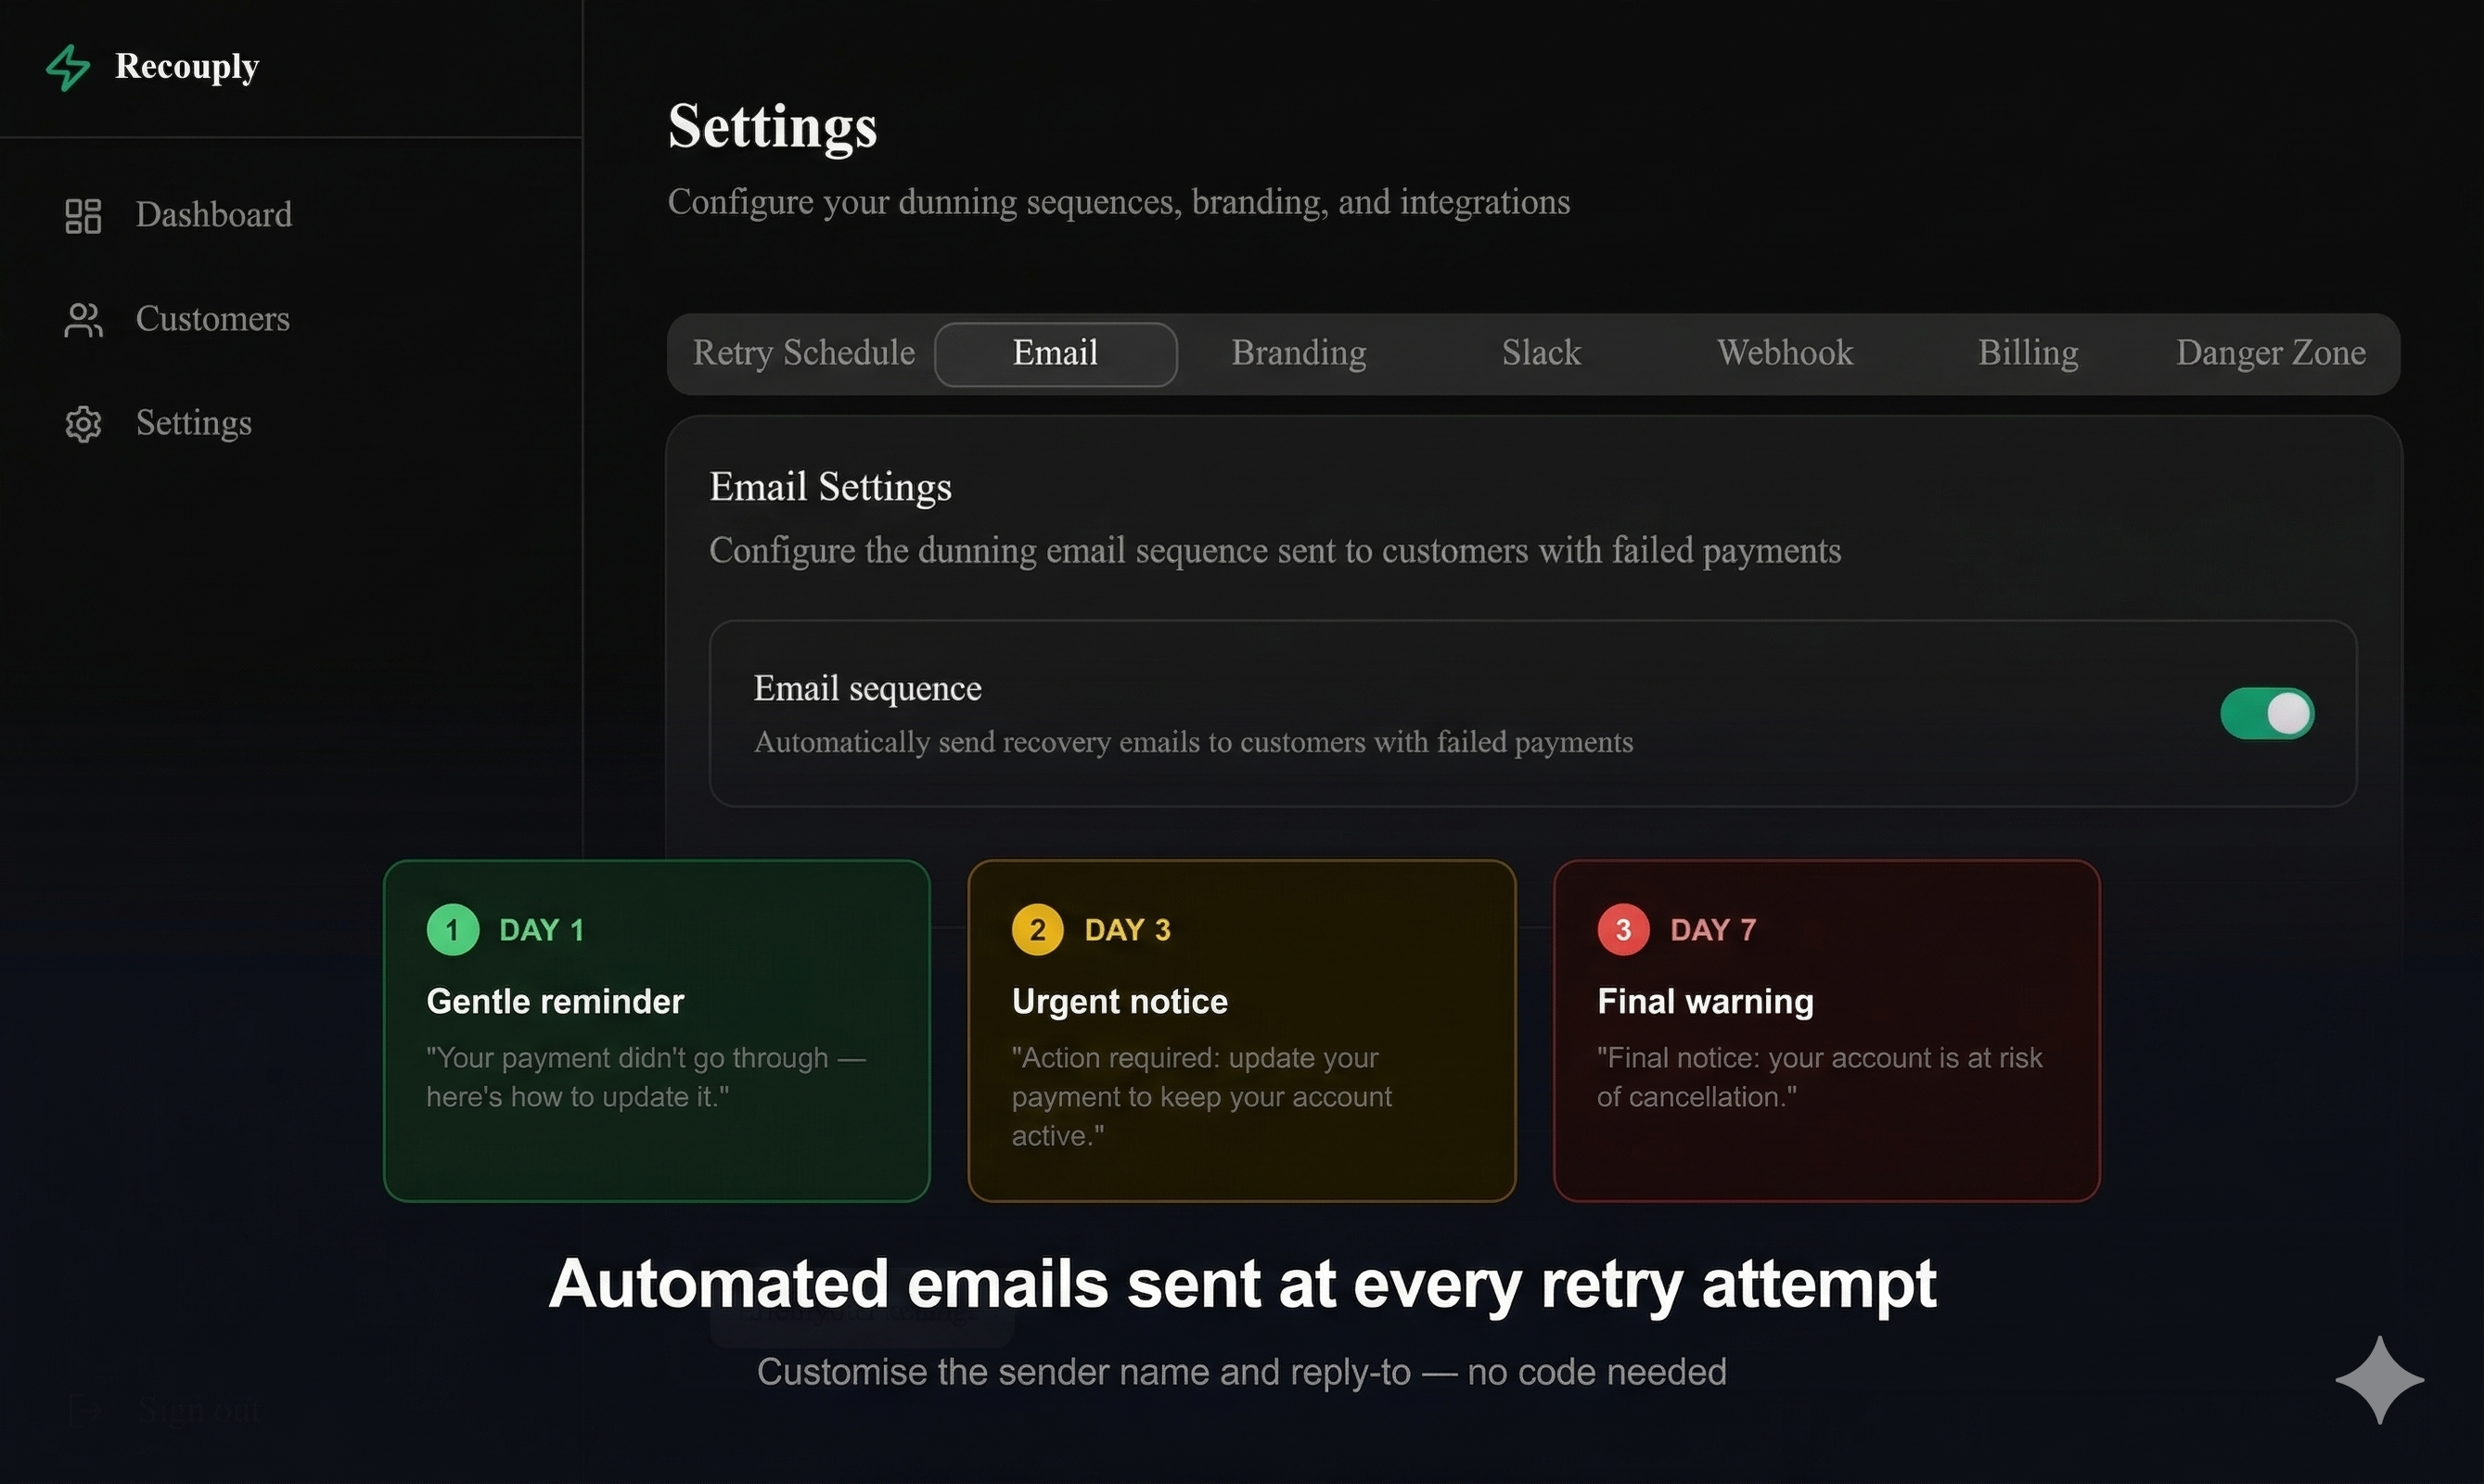
Task: Disable the Email sequence toggle
Action: tap(2267, 713)
